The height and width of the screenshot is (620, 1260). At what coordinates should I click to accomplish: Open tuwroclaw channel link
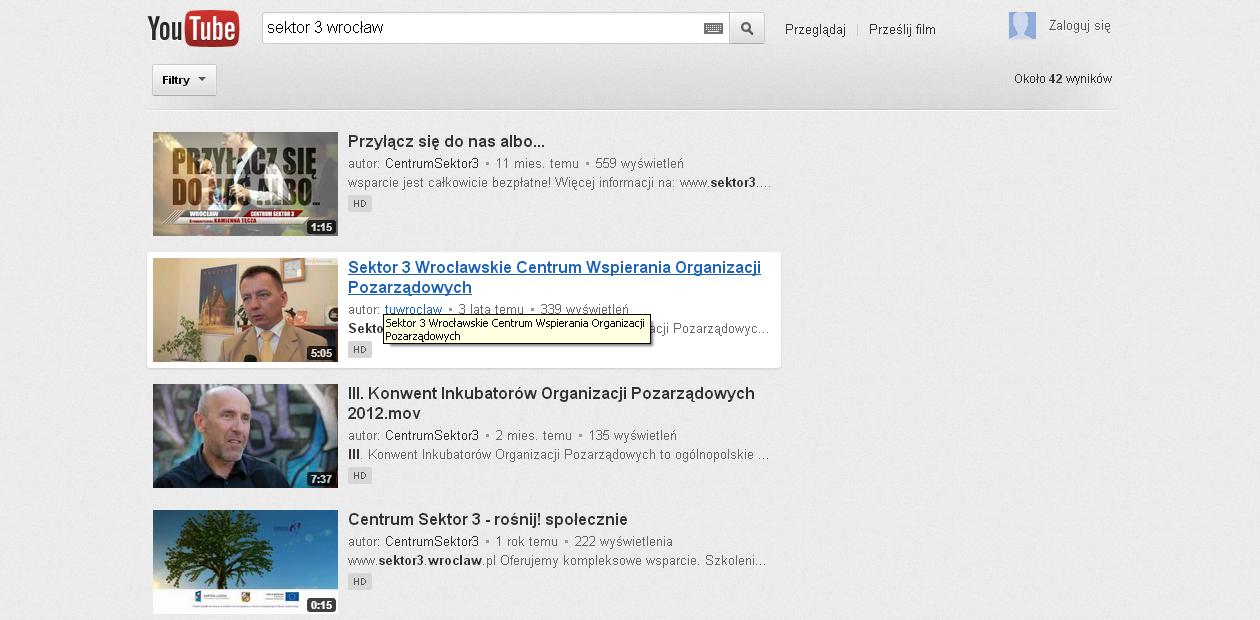[x=413, y=309]
